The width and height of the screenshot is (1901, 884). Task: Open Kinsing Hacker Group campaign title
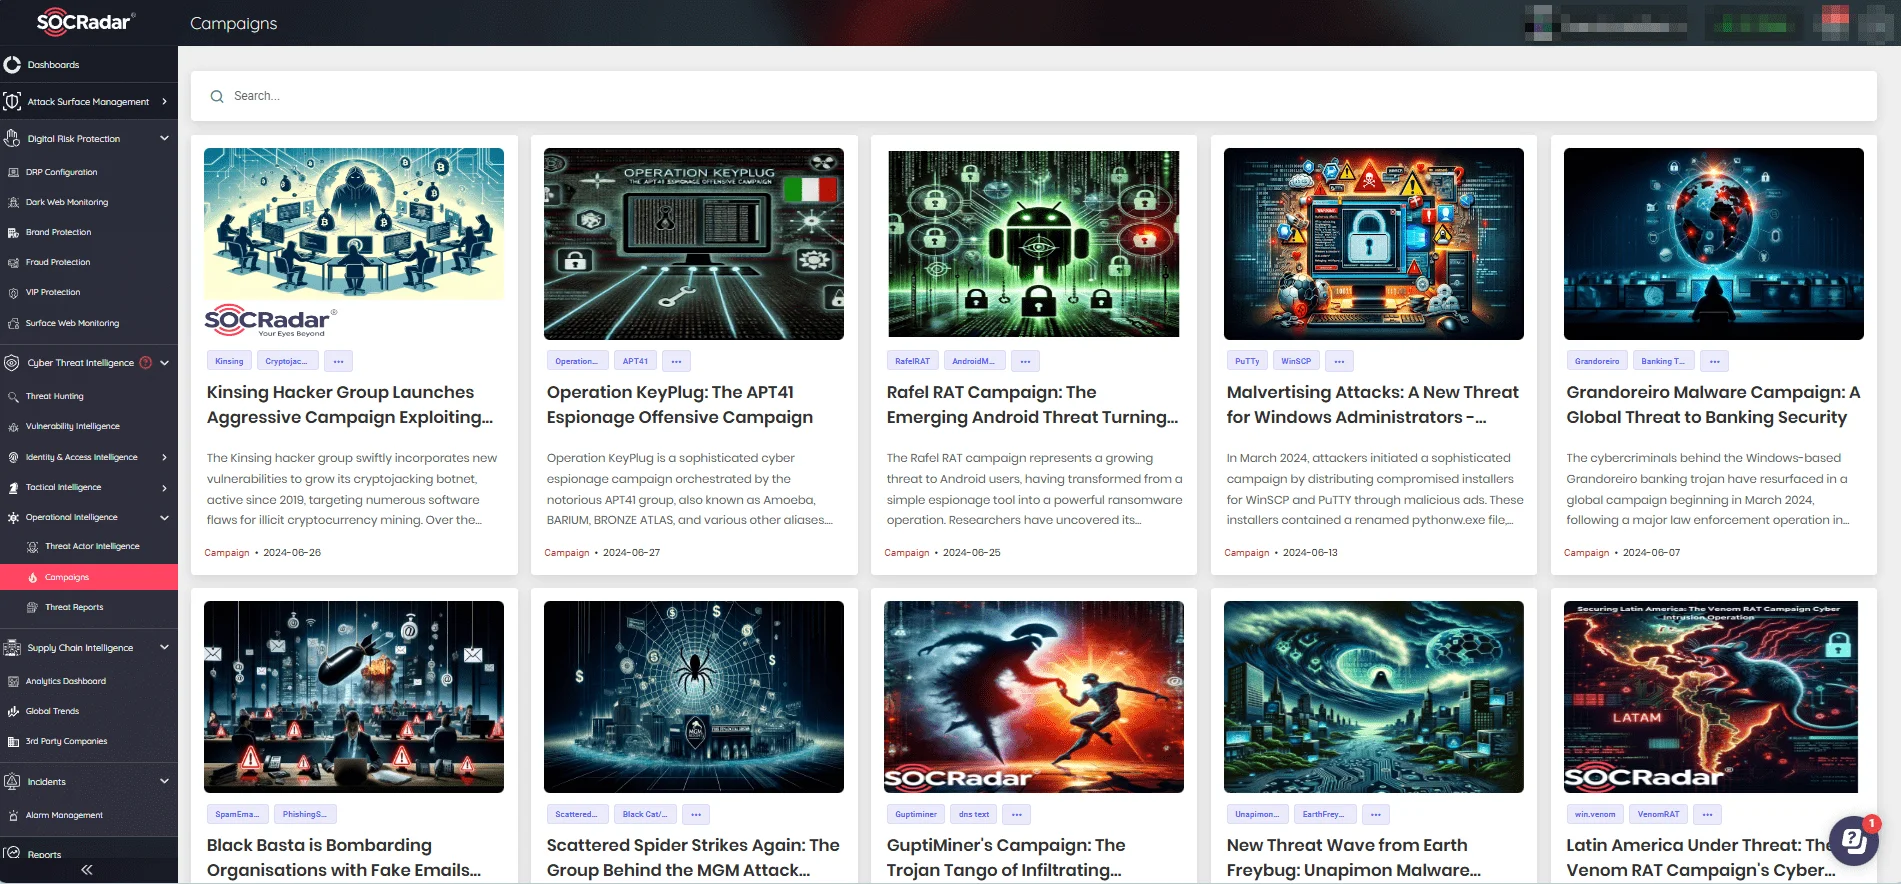coord(350,405)
